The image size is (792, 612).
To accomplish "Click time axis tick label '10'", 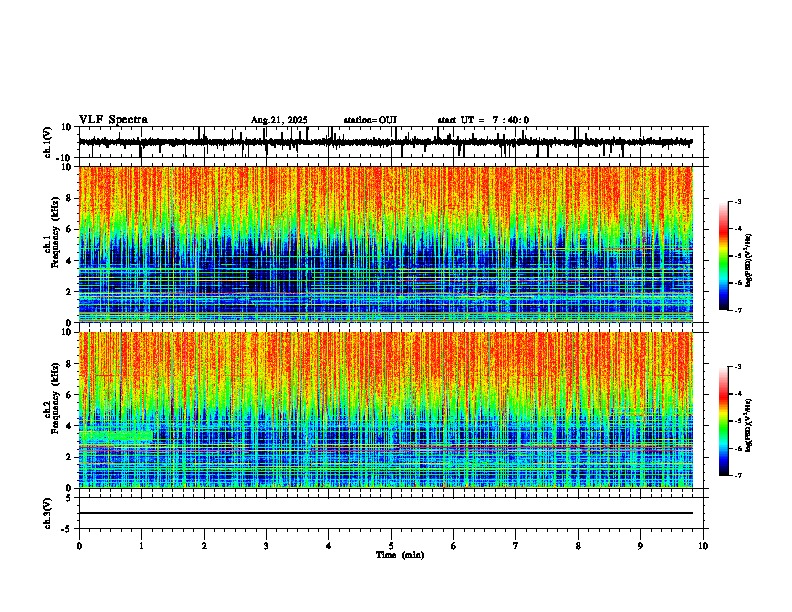I will (703, 546).
